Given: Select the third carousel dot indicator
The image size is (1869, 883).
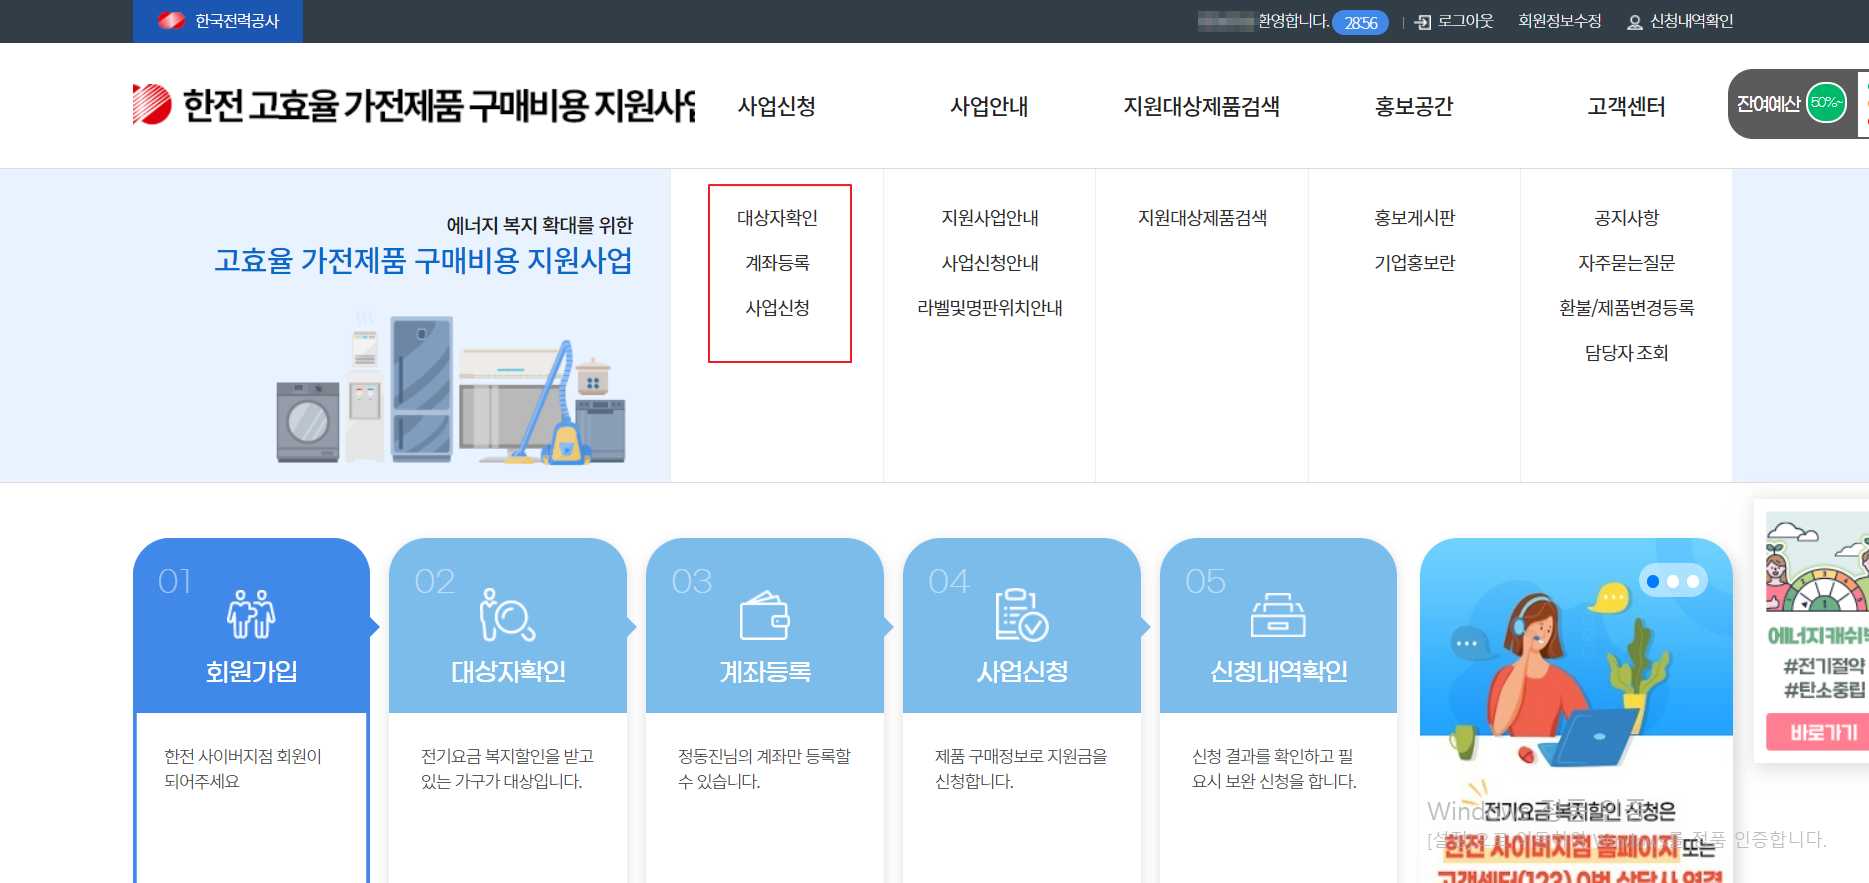Looking at the screenshot, I should point(1693,581).
